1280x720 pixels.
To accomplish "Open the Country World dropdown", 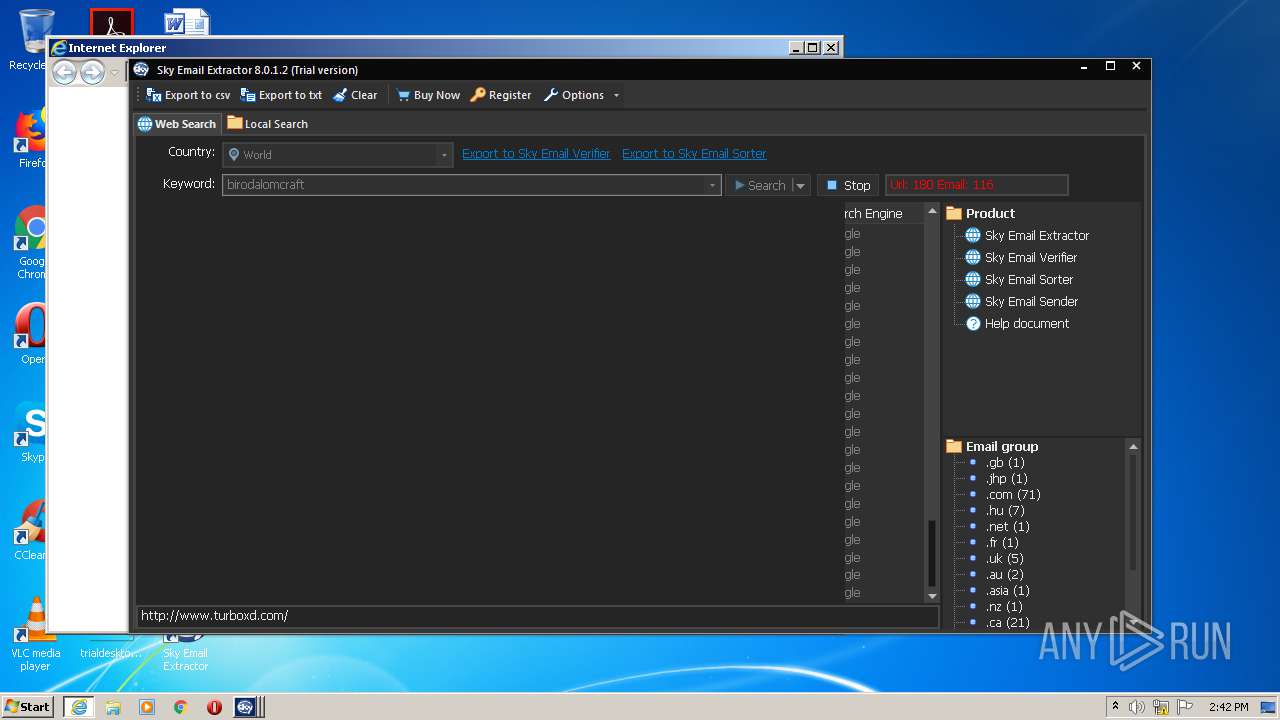I will tap(337, 155).
